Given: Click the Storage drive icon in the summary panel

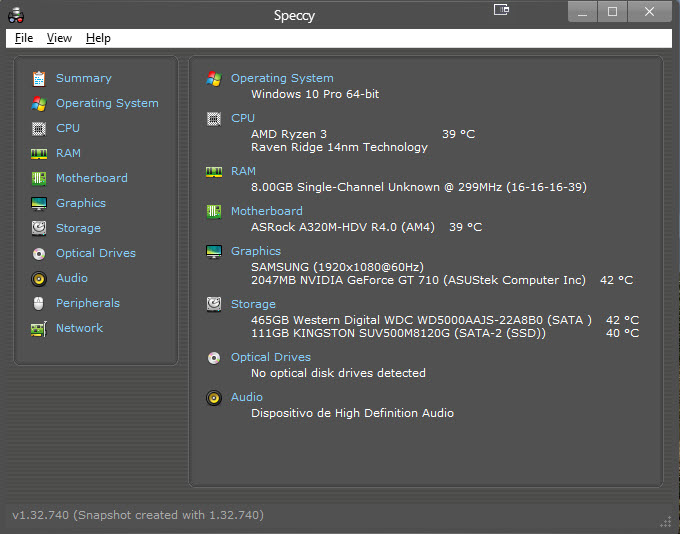Looking at the screenshot, I should (214, 305).
